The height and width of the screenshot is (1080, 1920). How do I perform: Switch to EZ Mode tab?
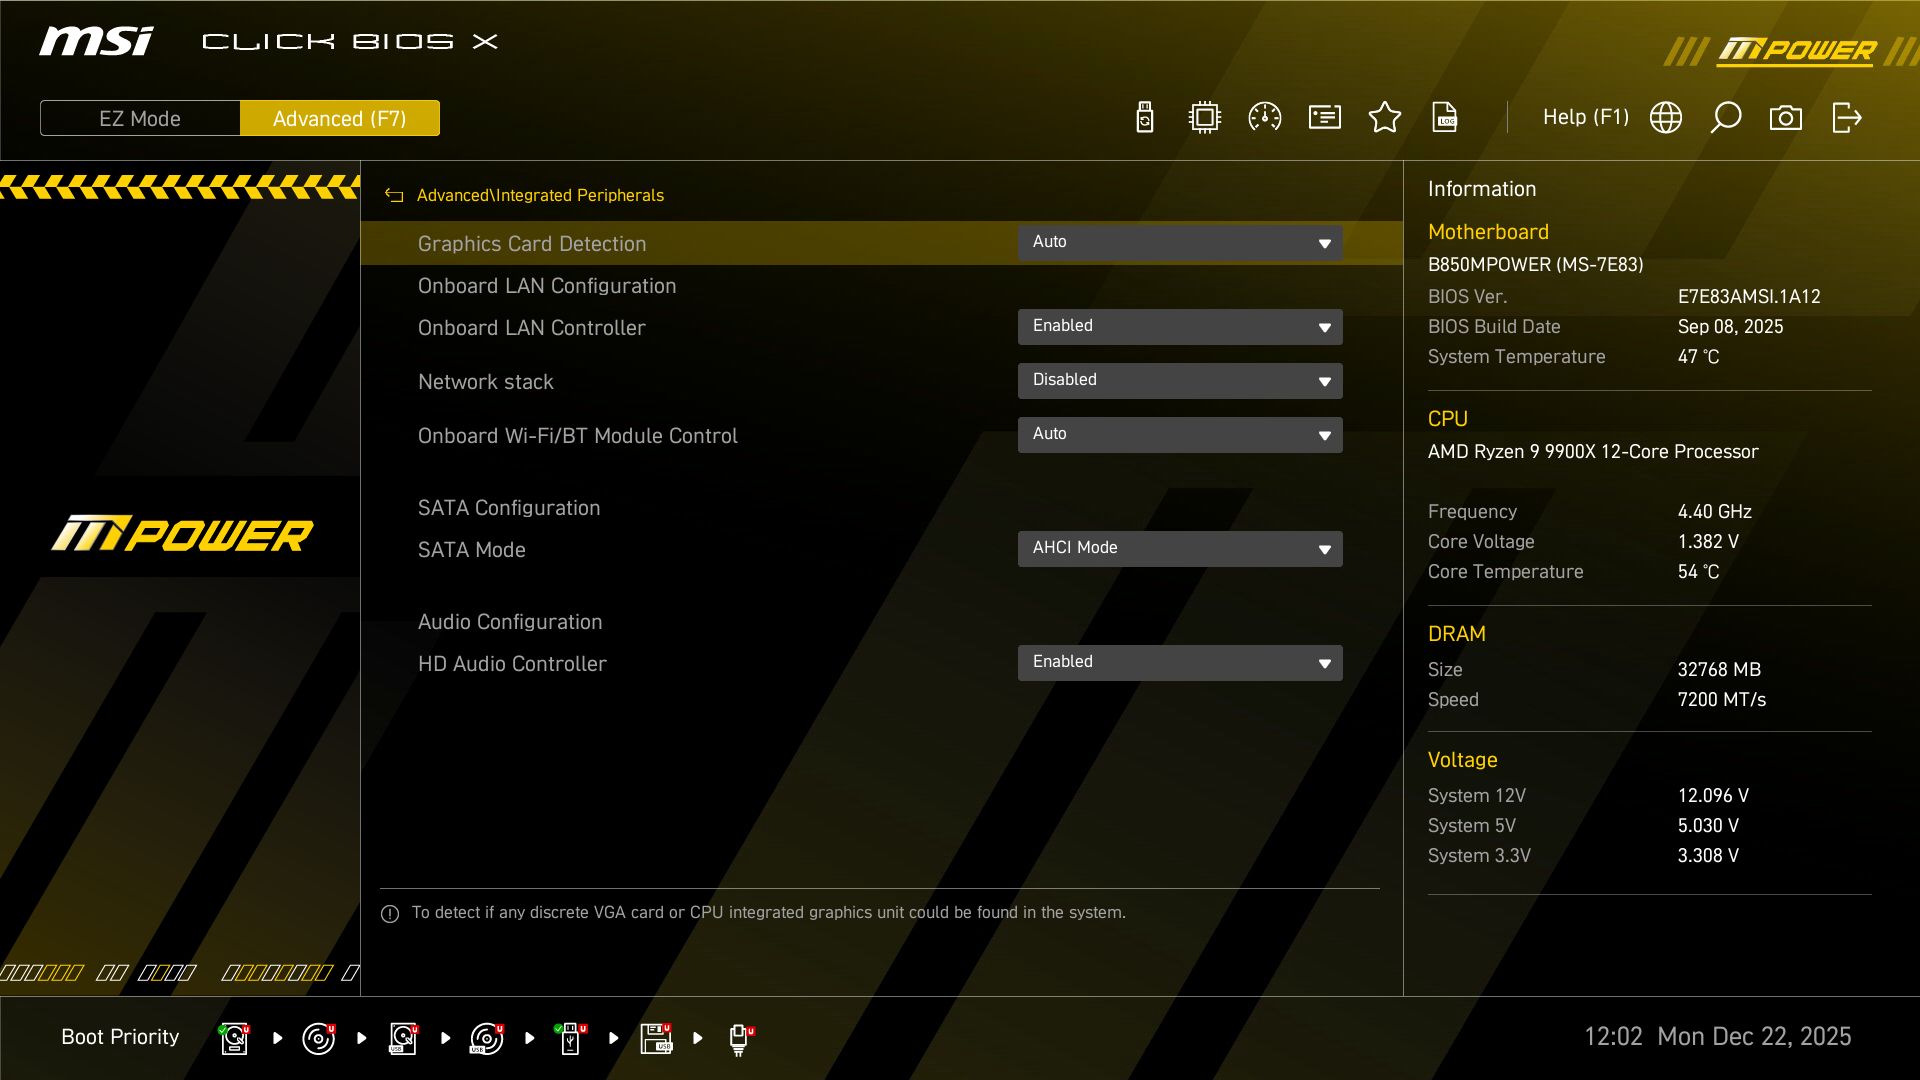pyautogui.click(x=139, y=118)
